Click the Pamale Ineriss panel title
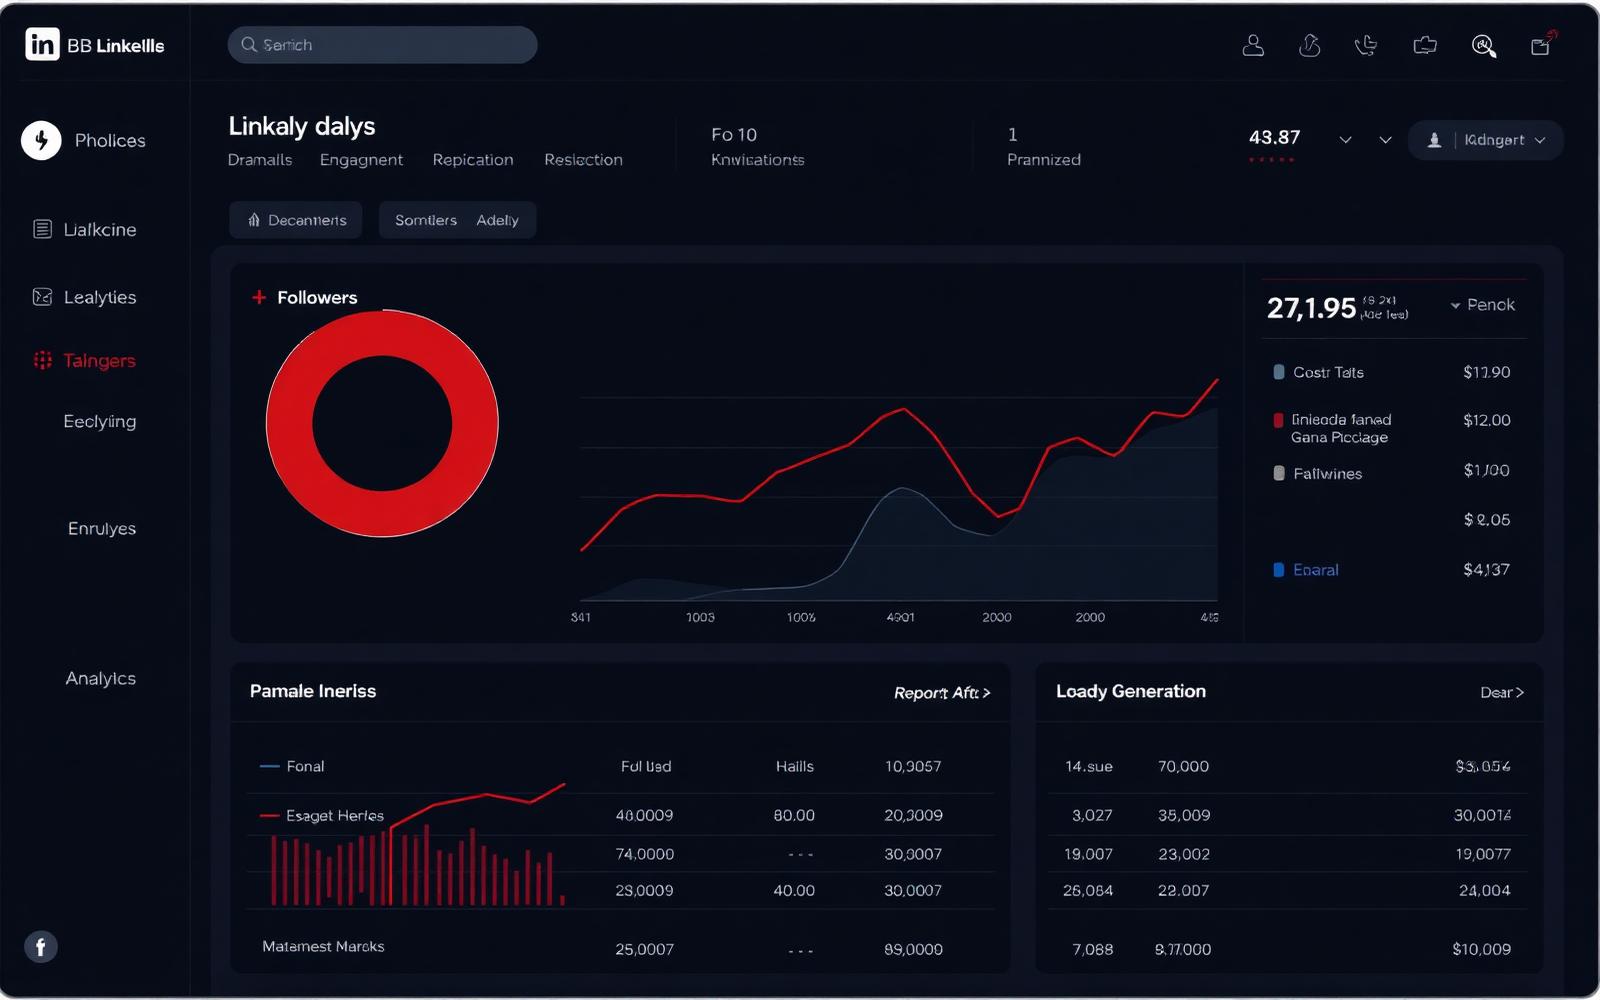The width and height of the screenshot is (1600, 1000). pyautogui.click(x=313, y=691)
